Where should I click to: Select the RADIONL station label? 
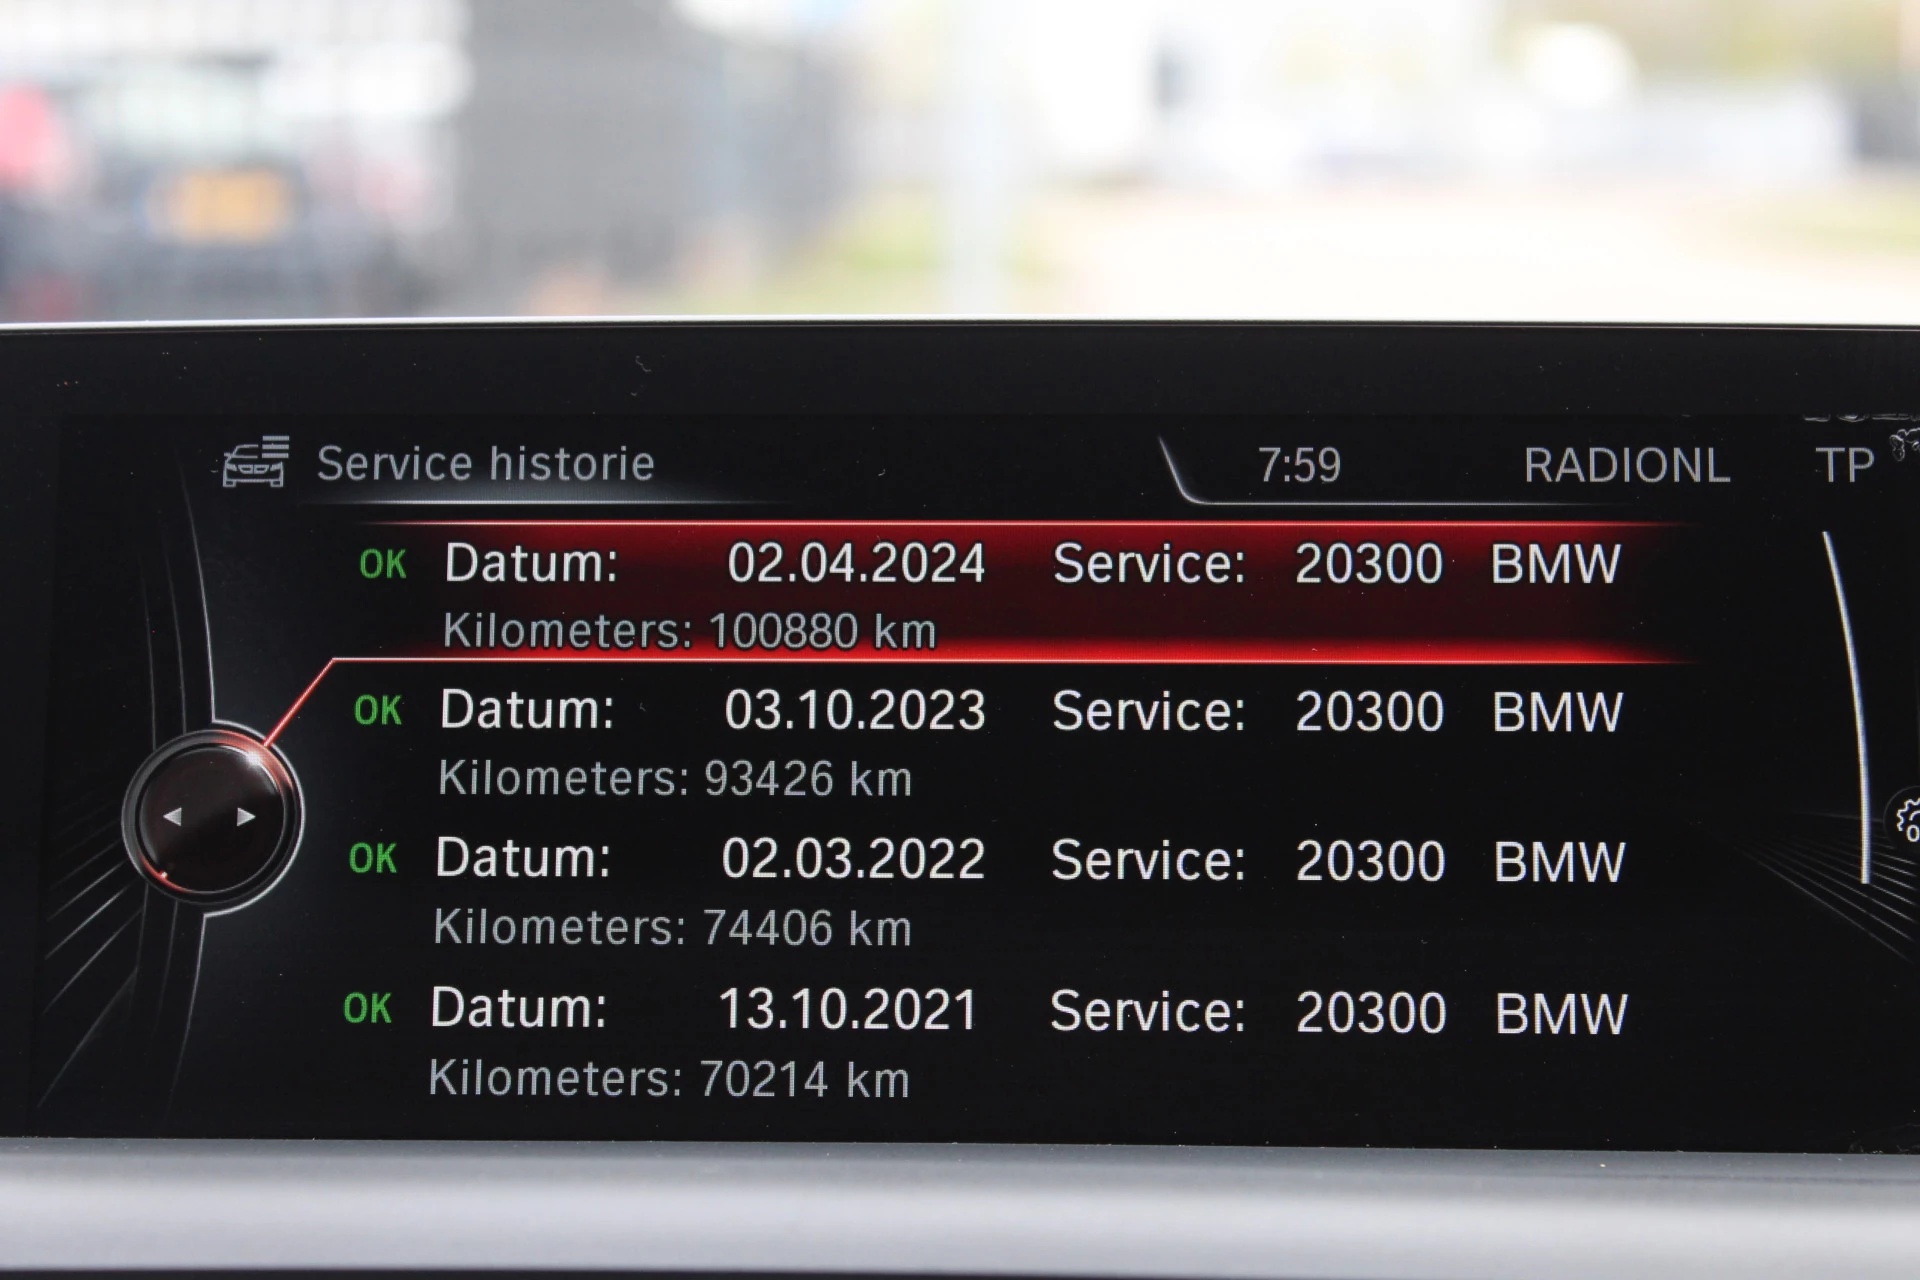(x=1627, y=466)
